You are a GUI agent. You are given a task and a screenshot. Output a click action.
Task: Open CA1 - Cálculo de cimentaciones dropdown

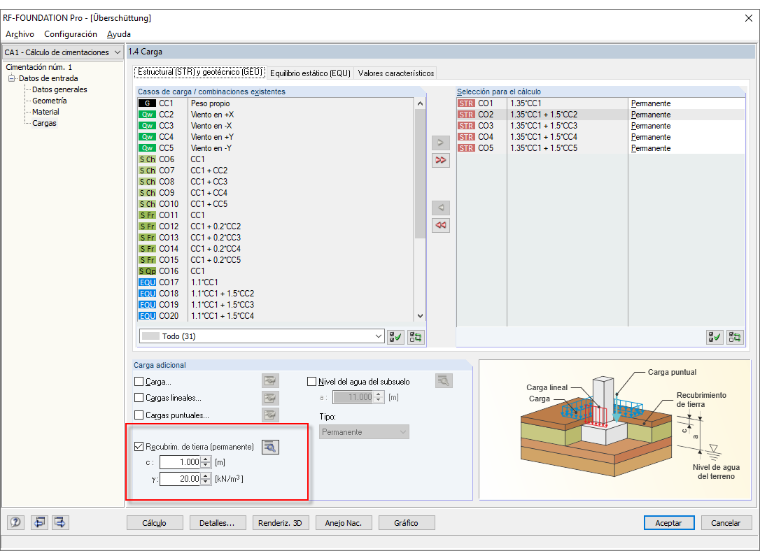click(63, 52)
